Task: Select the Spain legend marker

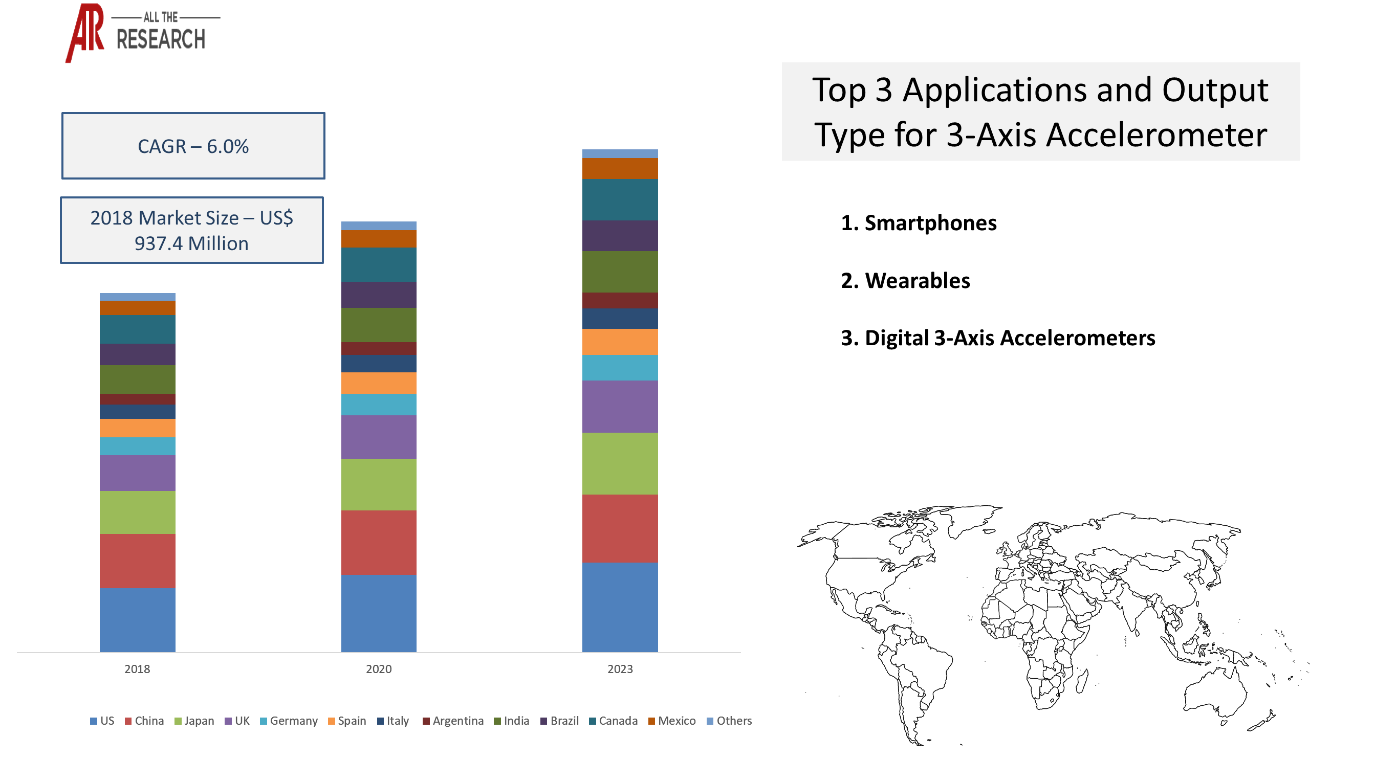Action: tap(330, 720)
